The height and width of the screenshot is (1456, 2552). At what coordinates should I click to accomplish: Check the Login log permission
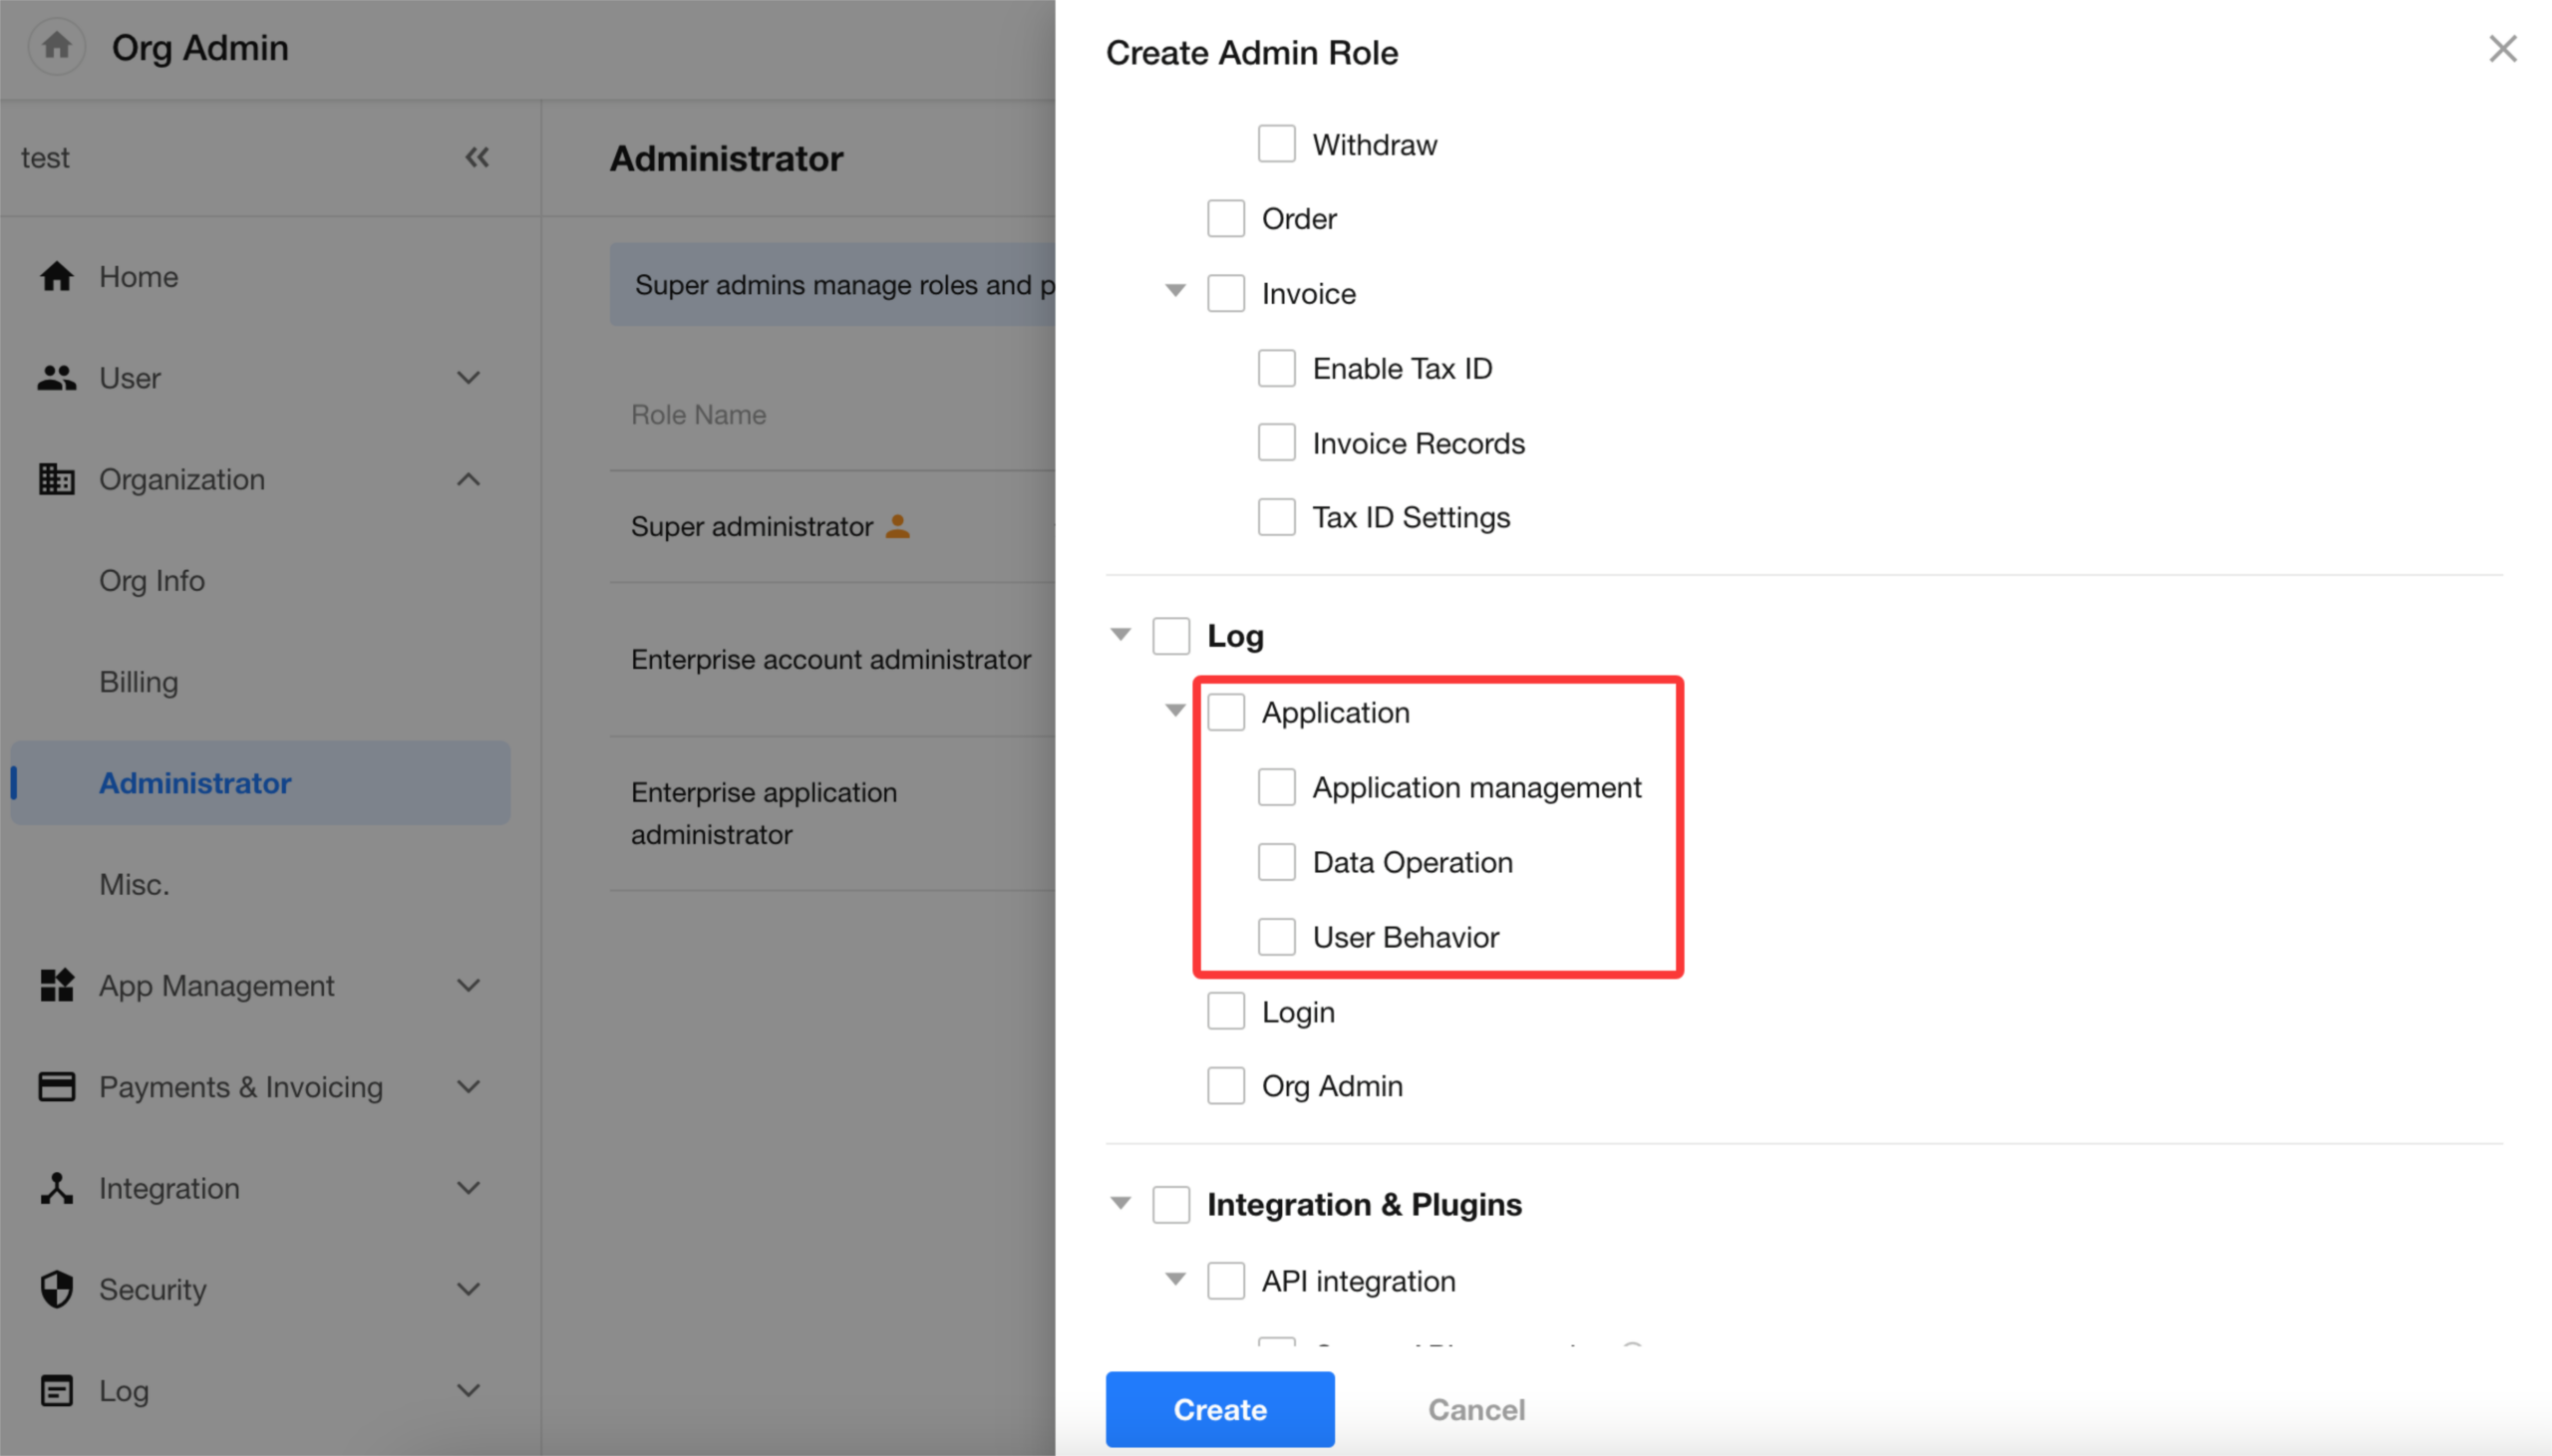pos(1225,1011)
